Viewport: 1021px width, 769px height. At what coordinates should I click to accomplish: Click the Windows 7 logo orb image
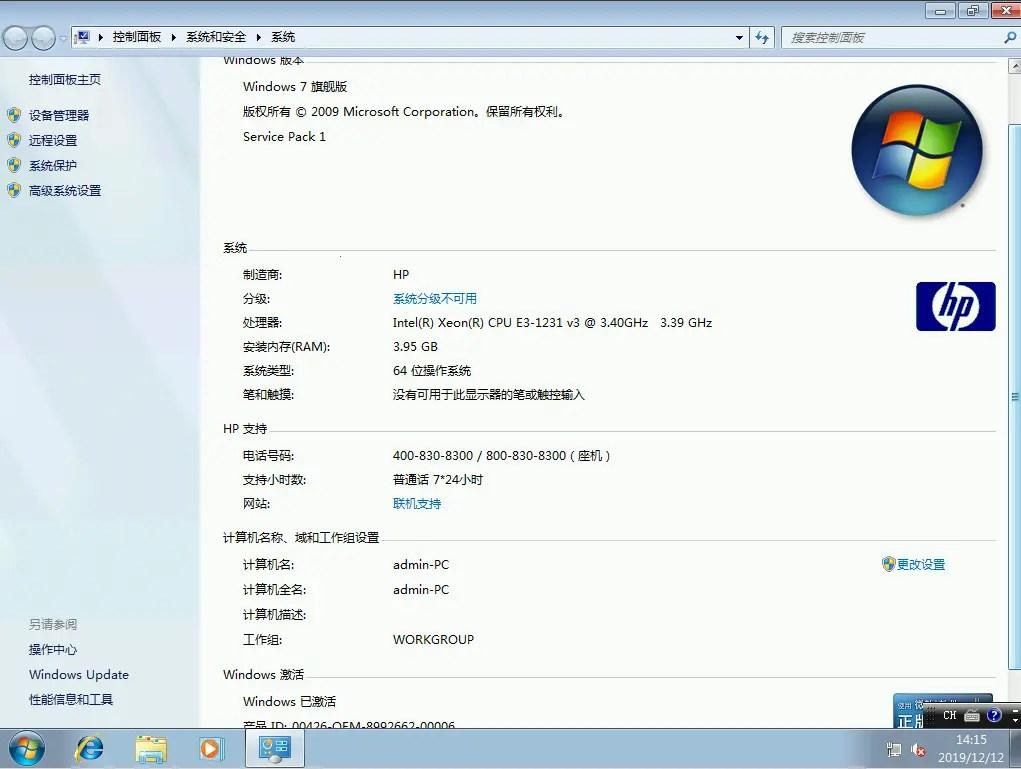click(917, 150)
